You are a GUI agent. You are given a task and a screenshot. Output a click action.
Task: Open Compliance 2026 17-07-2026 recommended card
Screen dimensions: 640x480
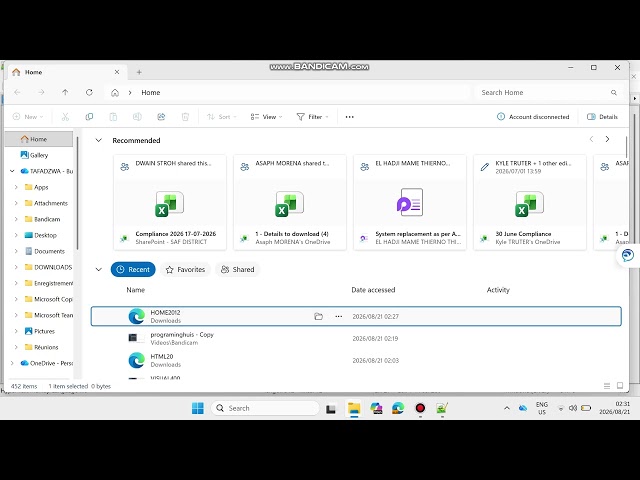(x=170, y=202)
